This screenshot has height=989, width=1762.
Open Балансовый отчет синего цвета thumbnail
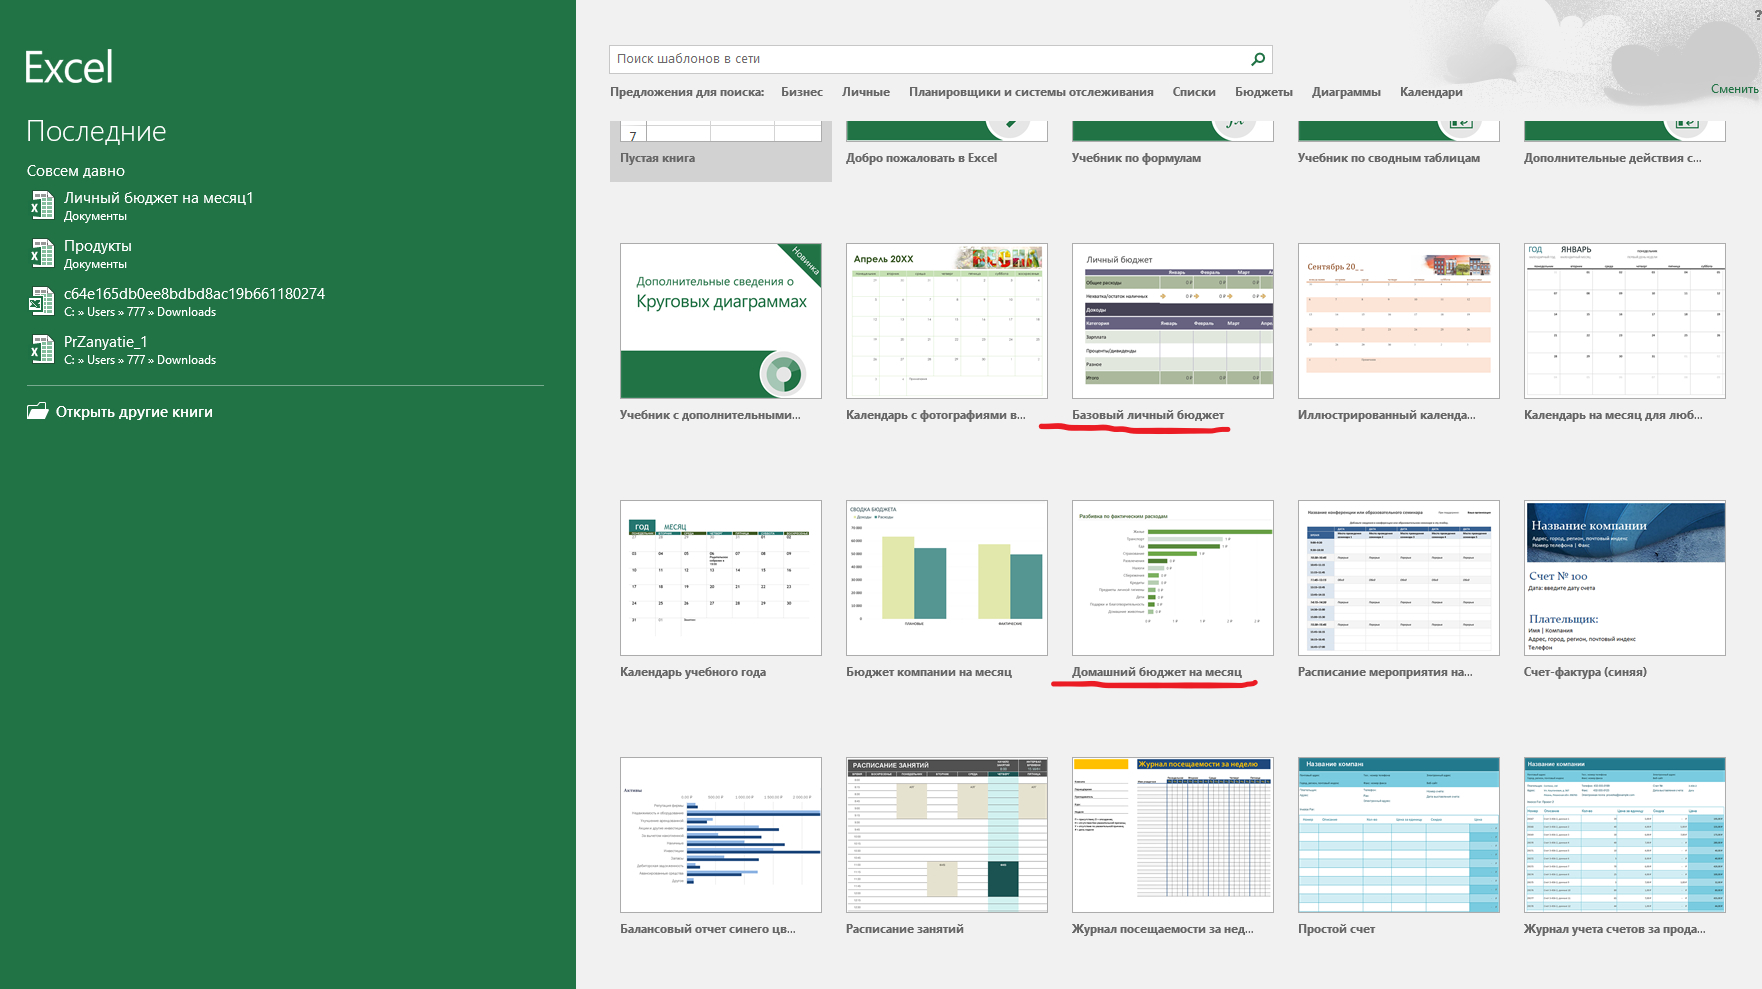point(721,835)
